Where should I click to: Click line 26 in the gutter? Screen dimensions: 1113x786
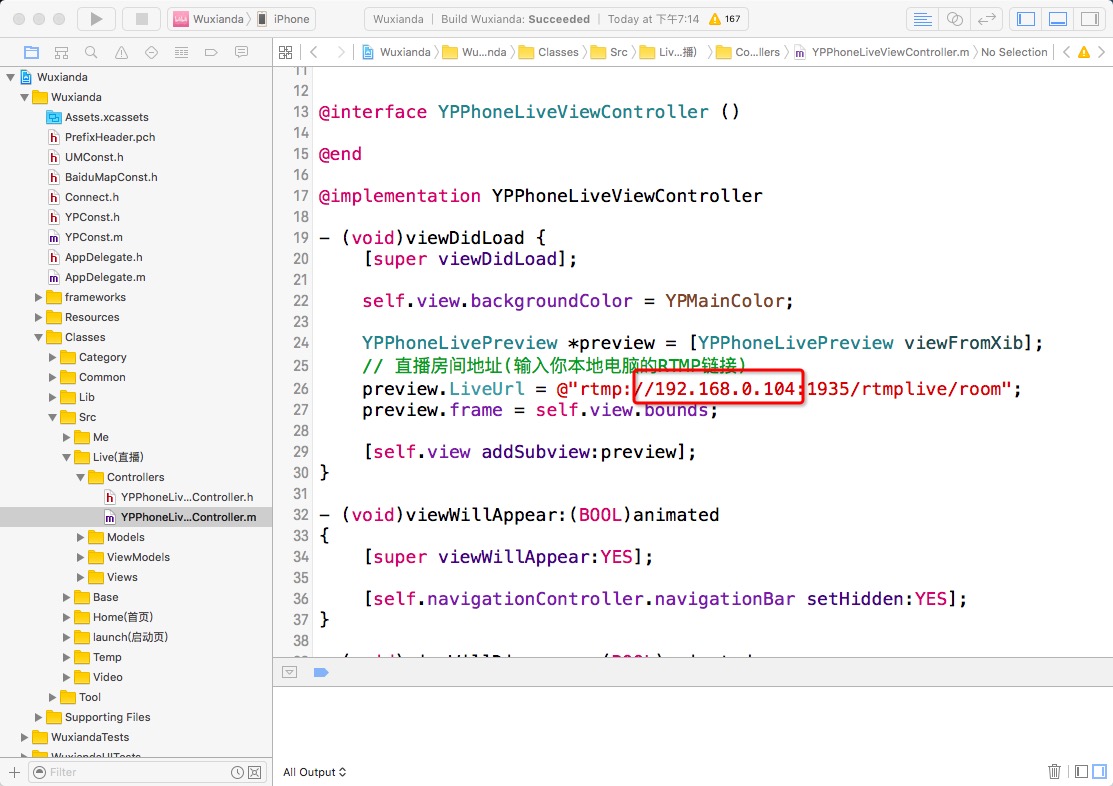(x=301, y=388)
